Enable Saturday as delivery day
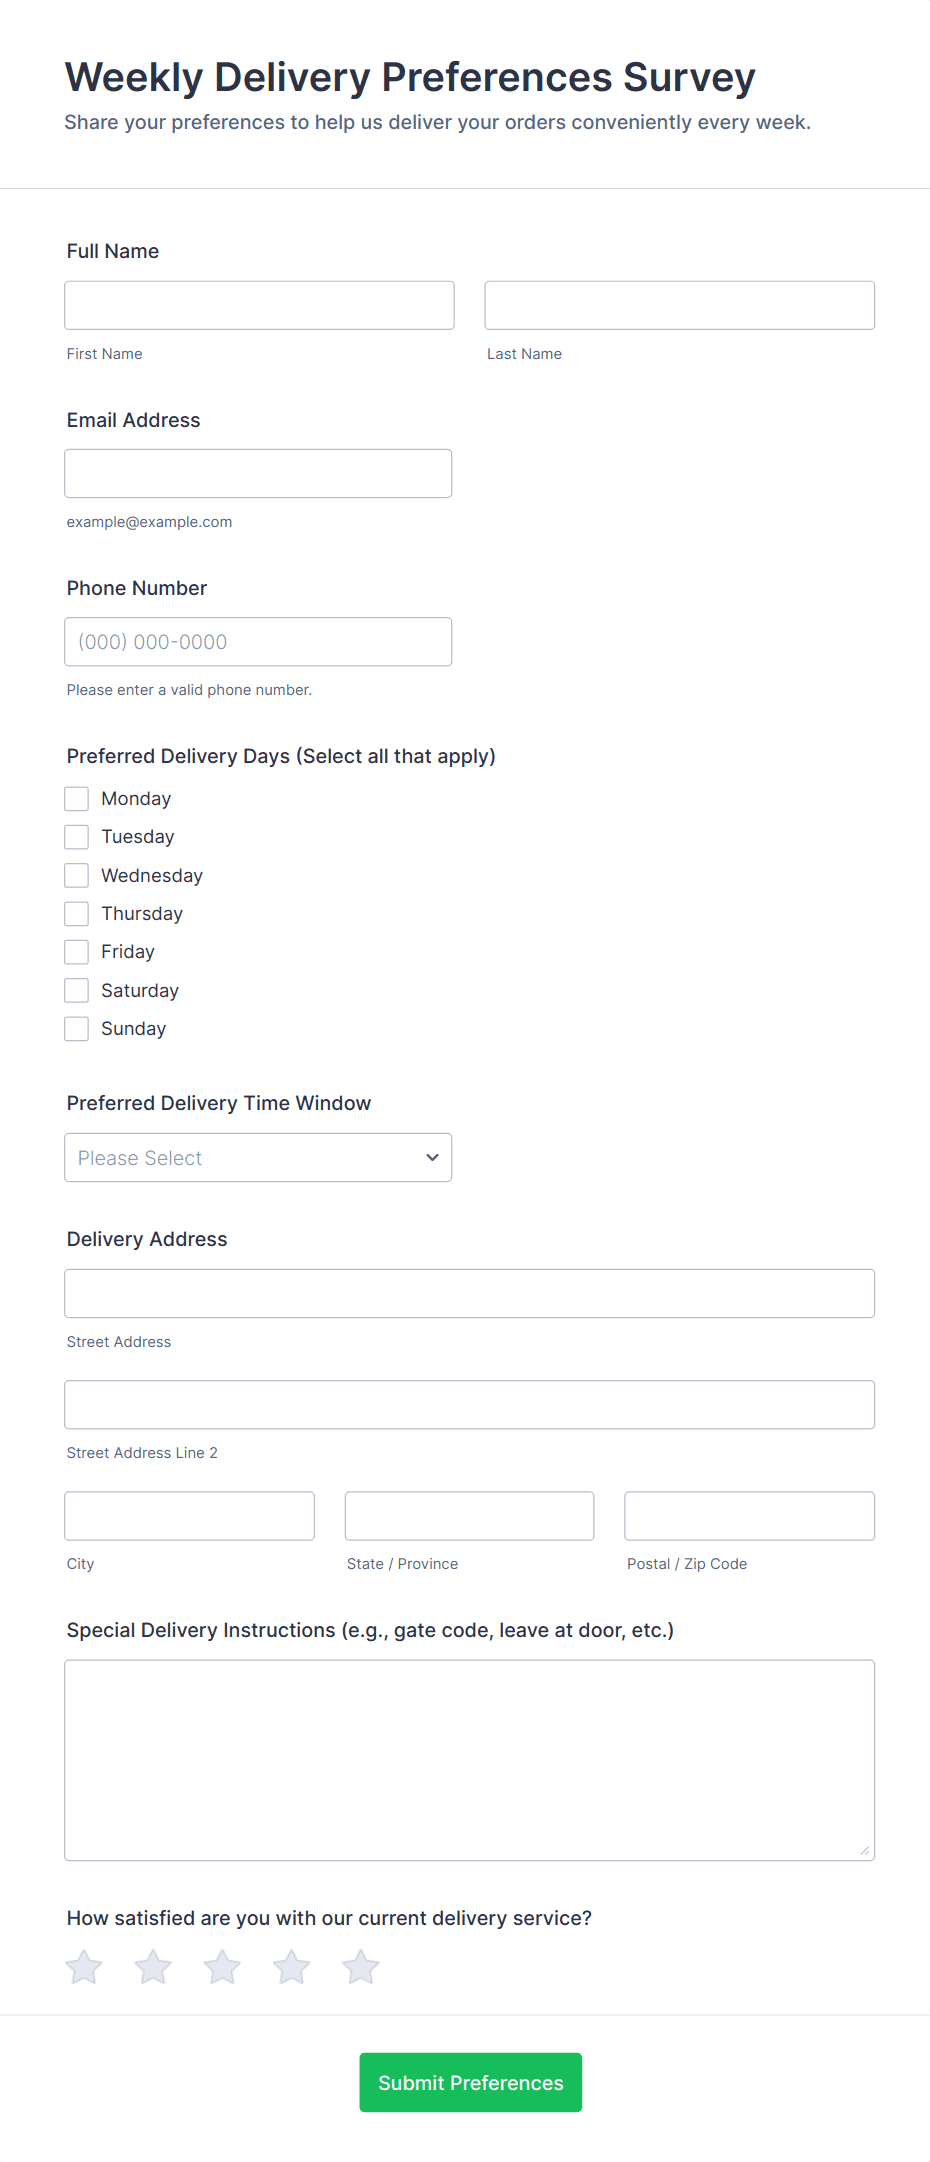Screen dimensions: 930x2162 click(x=77, y=991)
